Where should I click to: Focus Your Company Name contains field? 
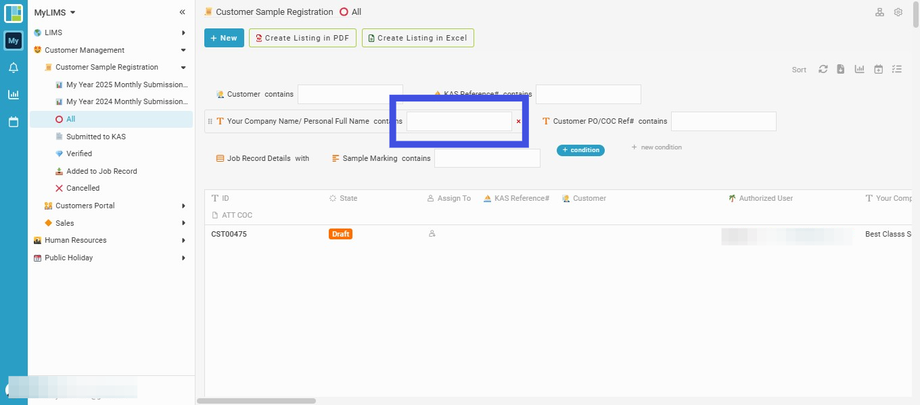coord(459,122)
